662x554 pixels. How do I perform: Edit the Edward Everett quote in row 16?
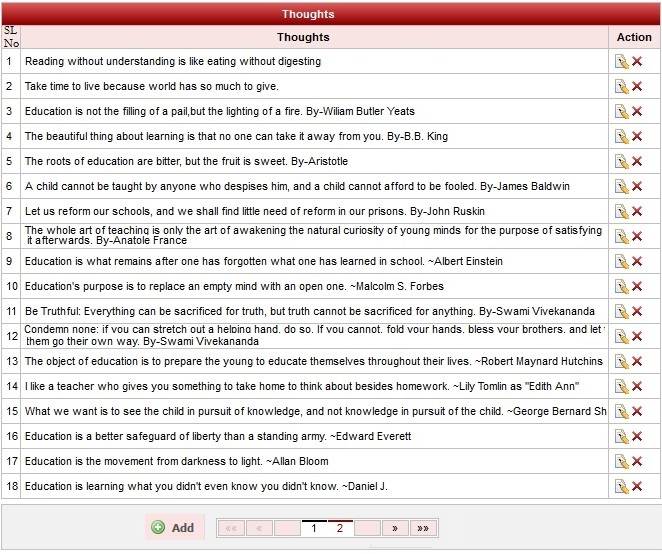coord(622,437)
